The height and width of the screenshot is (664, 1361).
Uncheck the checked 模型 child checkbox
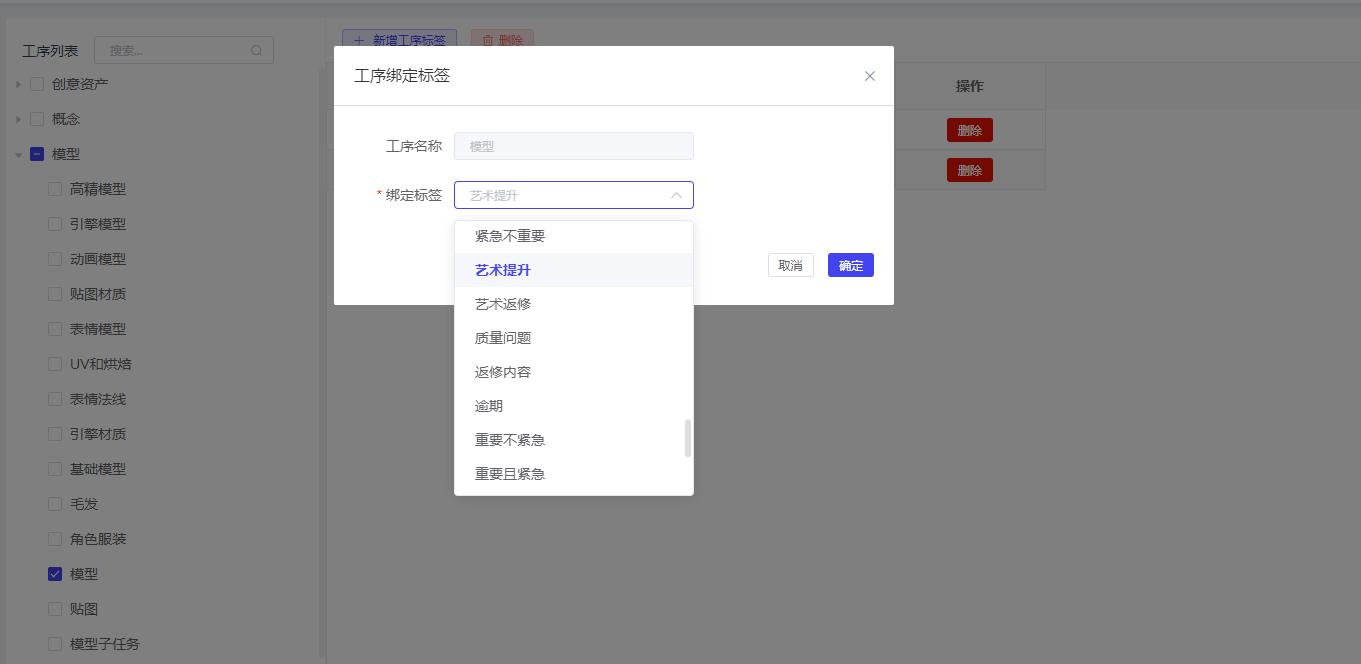pos(55,574)
